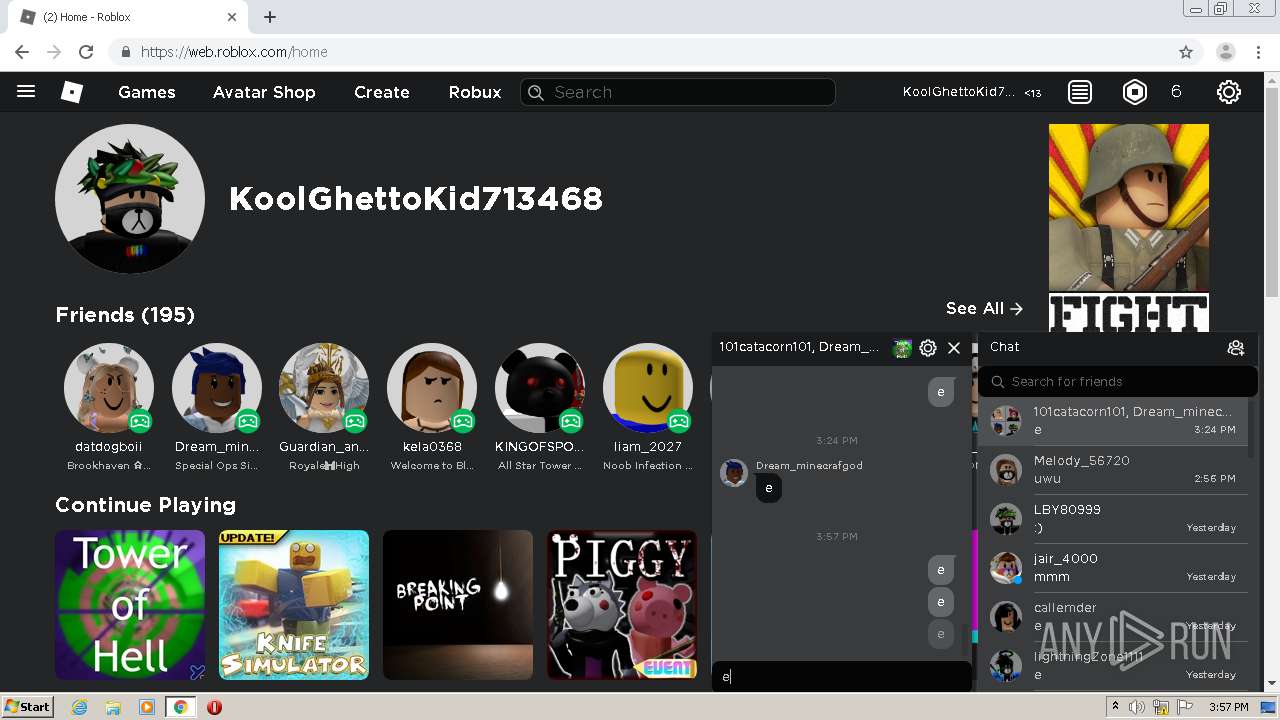The image size is (1280, 720).
Task: Open the Chrome three-dot menu
Action: coord(1260,52)
